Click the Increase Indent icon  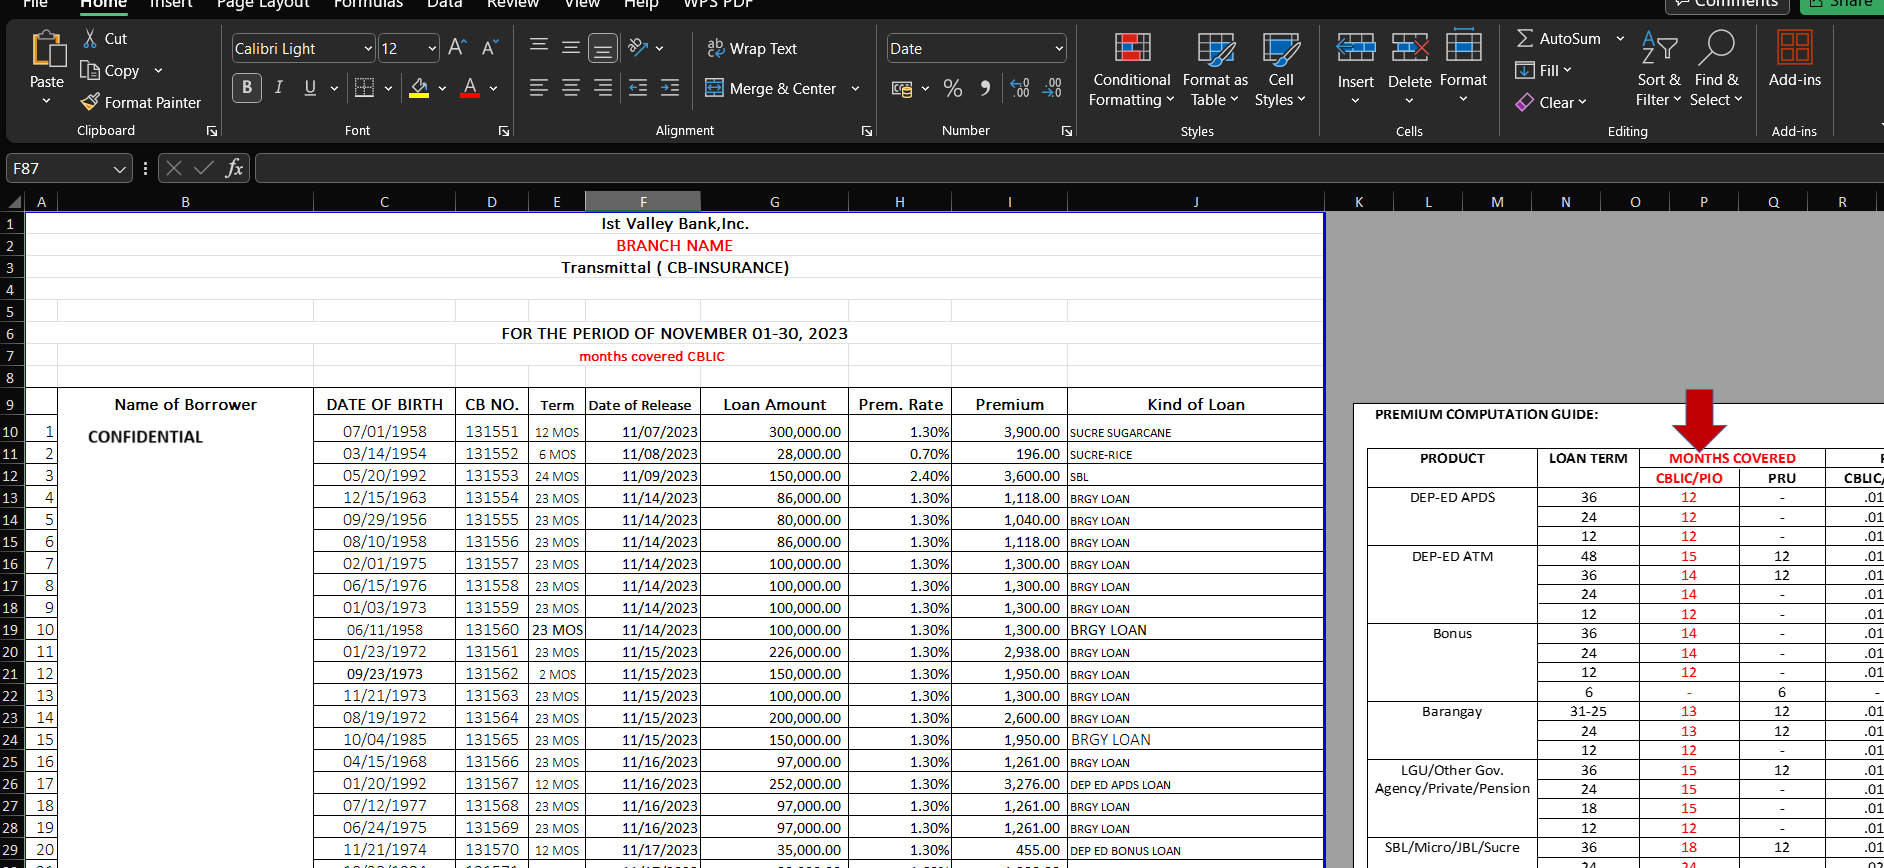point(670,88)
